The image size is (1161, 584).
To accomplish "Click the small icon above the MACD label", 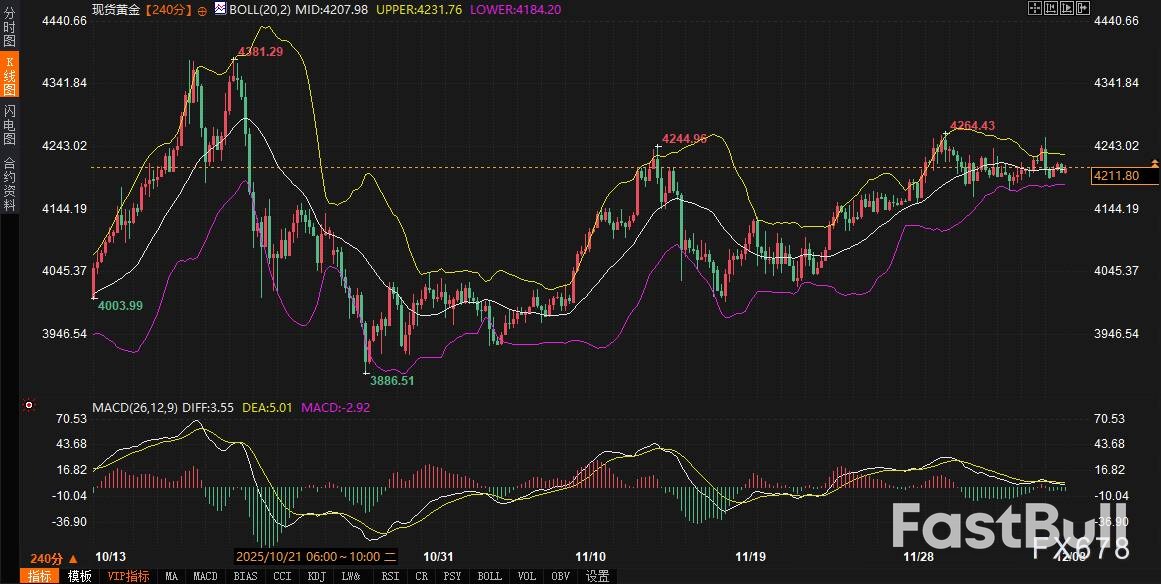I will 28,406.
